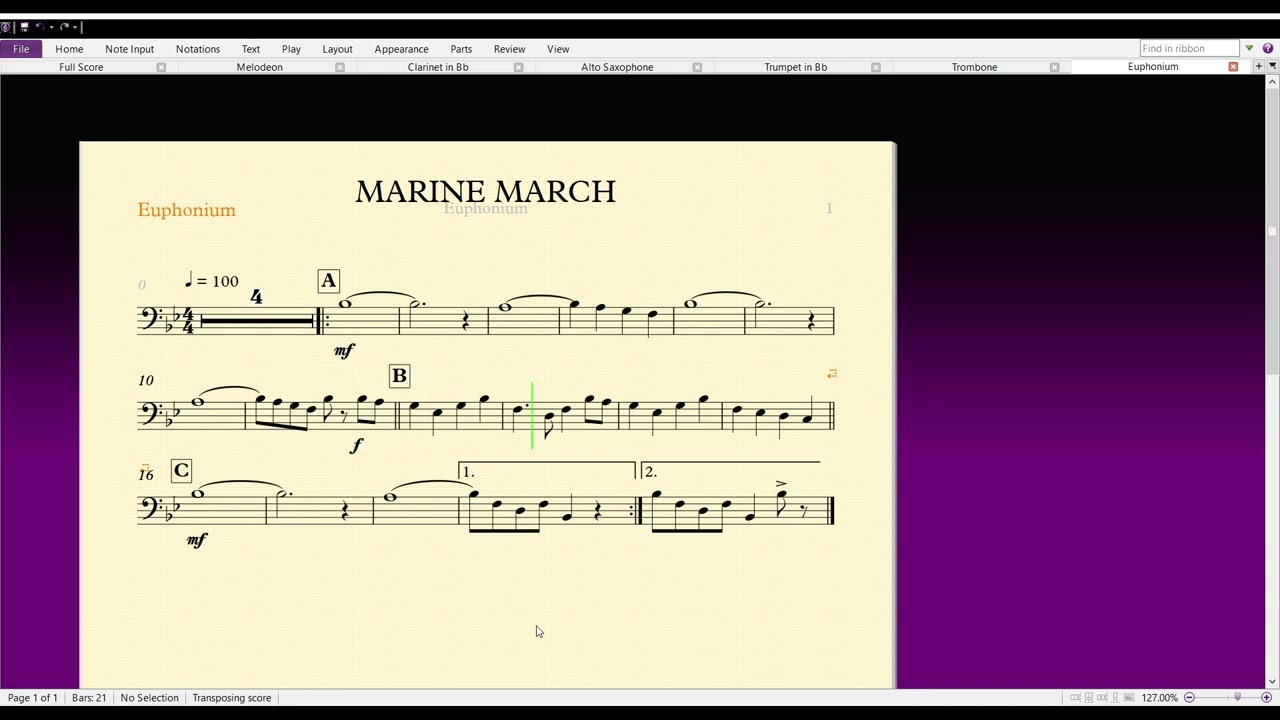Adjust the zoom slider handle
Viewport: 1280px width, 720px height.
pyautogui.click(x=1237, y=697)
